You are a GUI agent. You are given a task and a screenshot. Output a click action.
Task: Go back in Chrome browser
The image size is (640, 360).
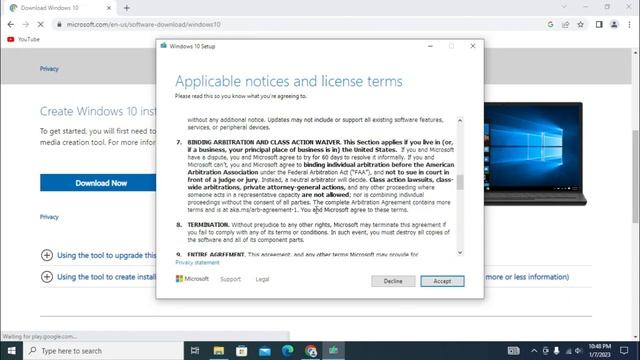pyautogui.click(x=11, y=24)
